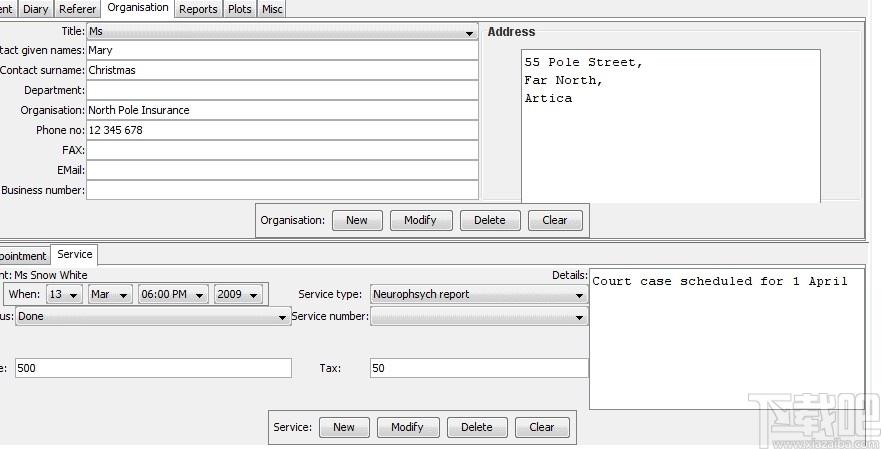Click the Address heading
This screenshot has width=883, height=449.
click(511, 32)
